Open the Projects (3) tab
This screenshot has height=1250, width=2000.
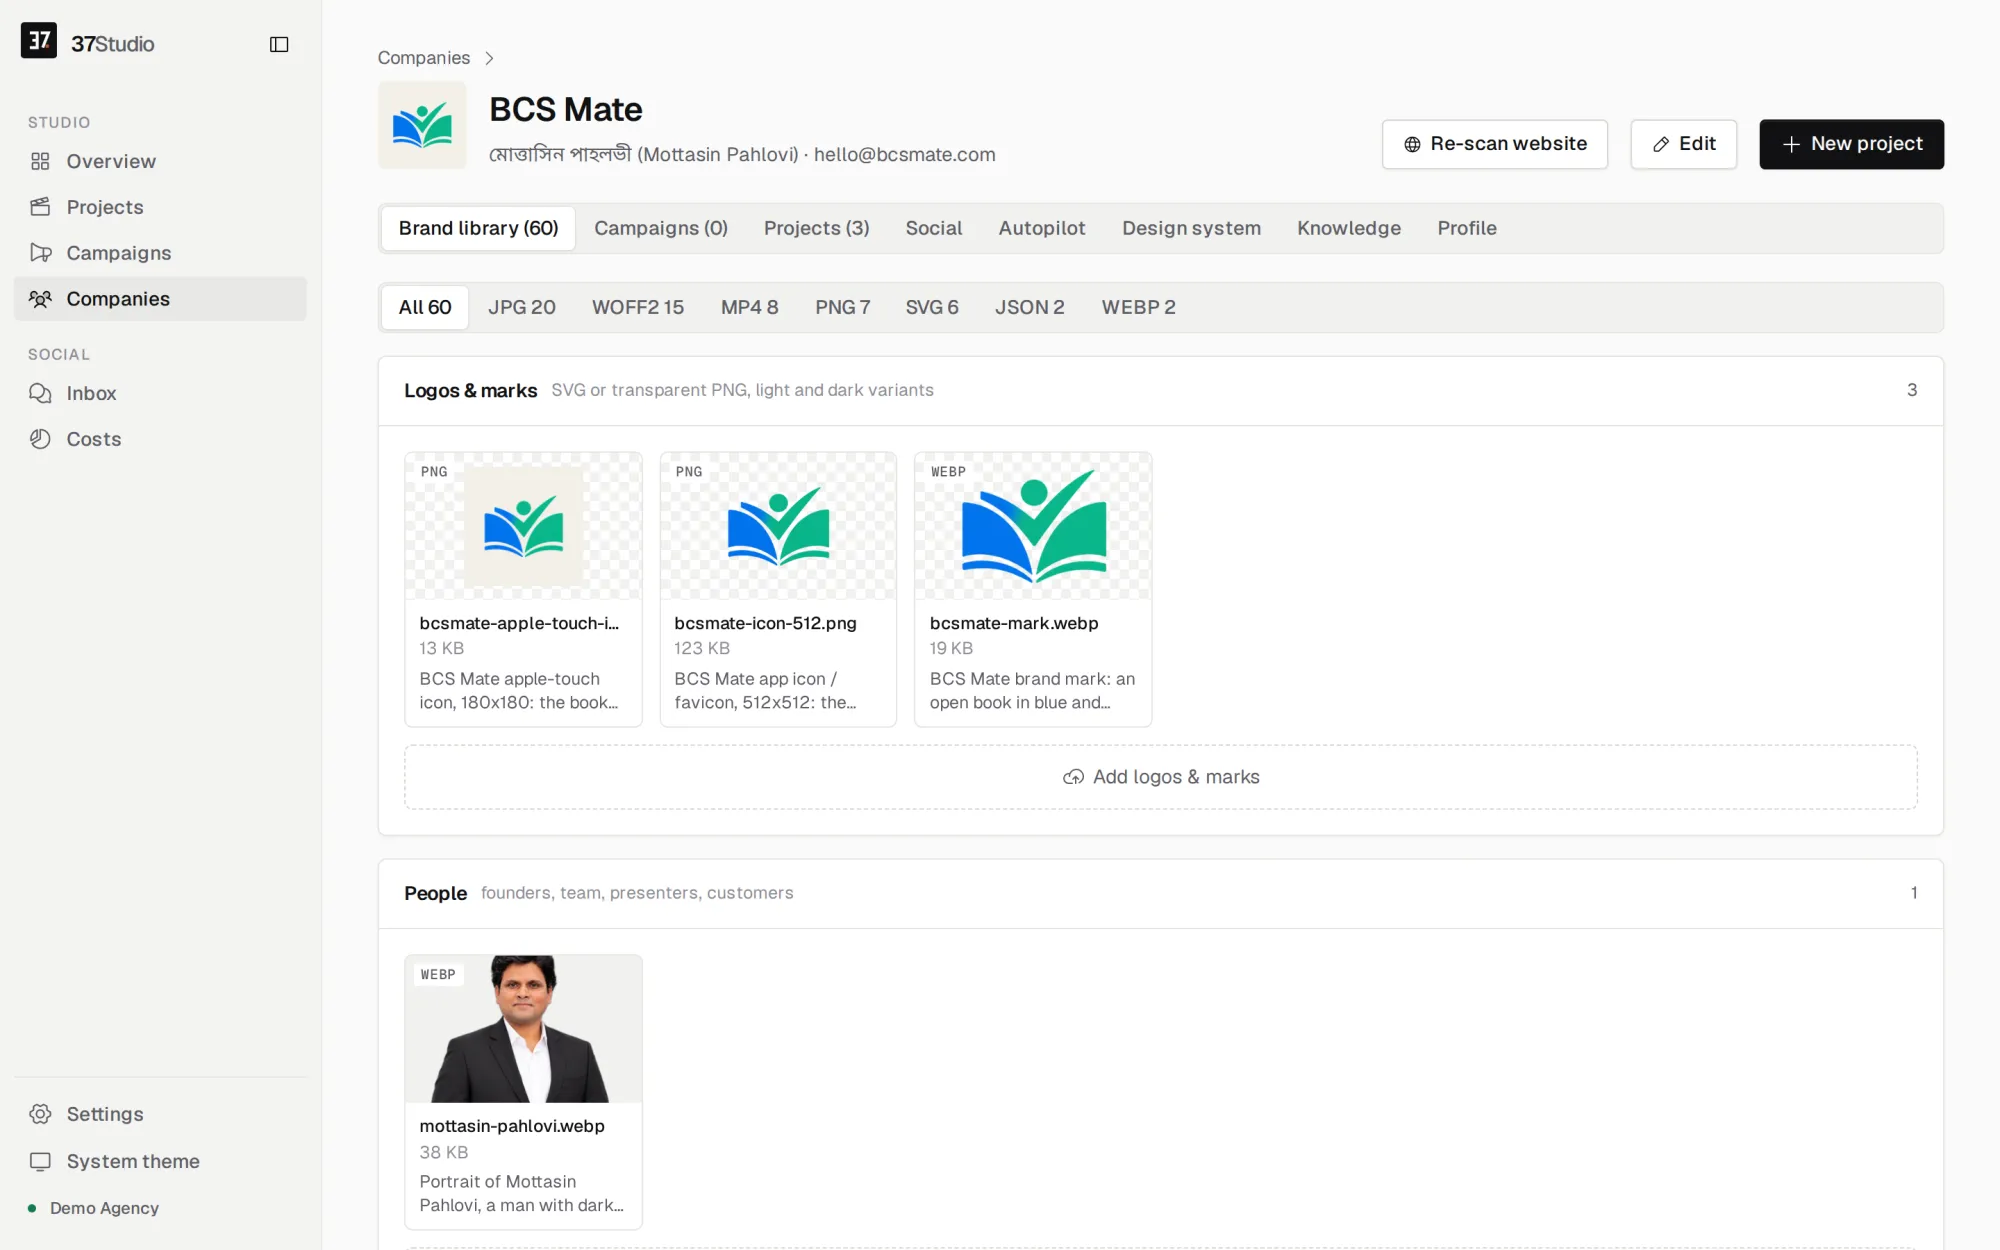(817, 228)
